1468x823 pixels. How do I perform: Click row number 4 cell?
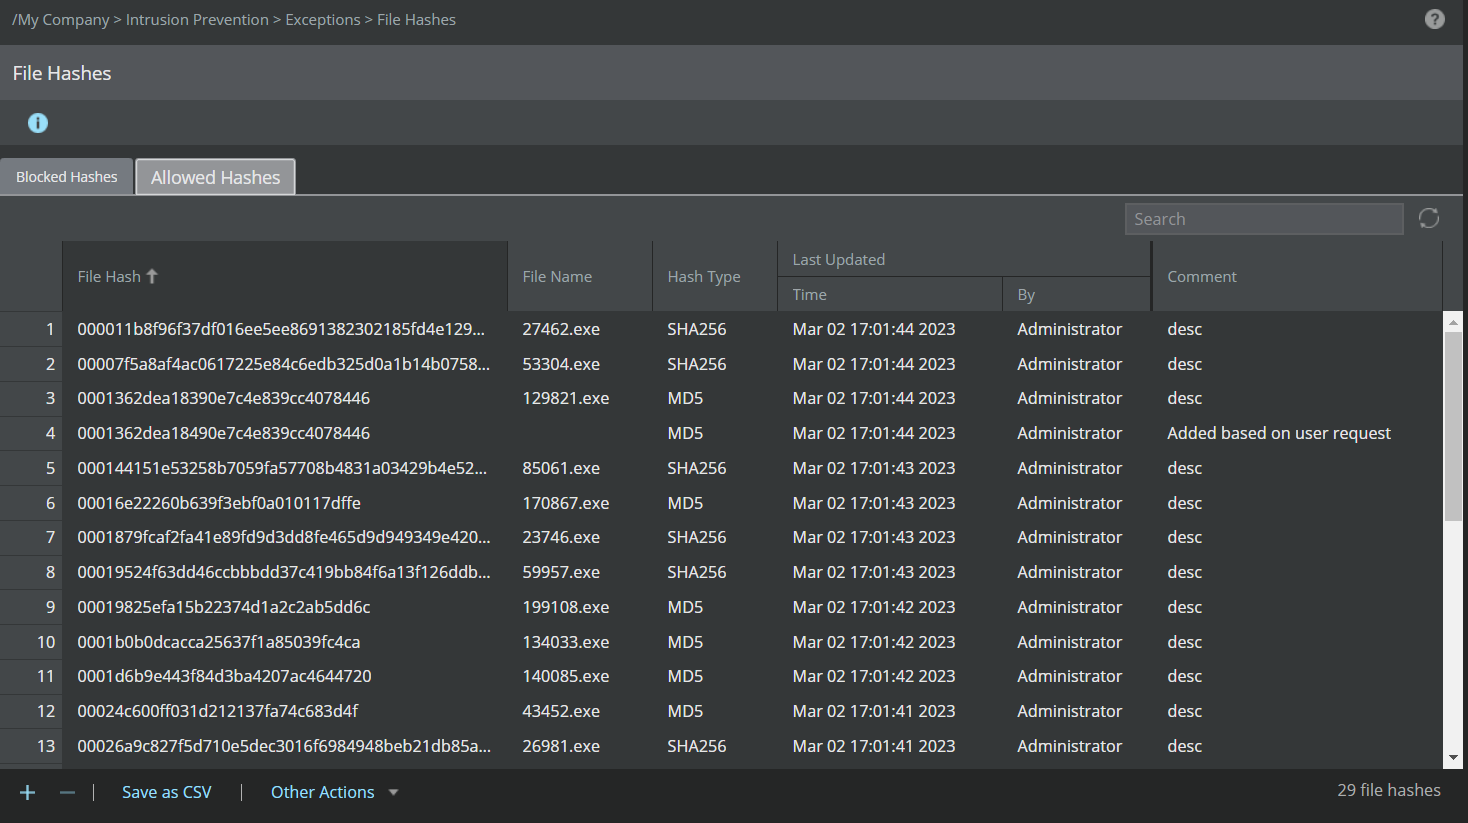coord(31,433)
